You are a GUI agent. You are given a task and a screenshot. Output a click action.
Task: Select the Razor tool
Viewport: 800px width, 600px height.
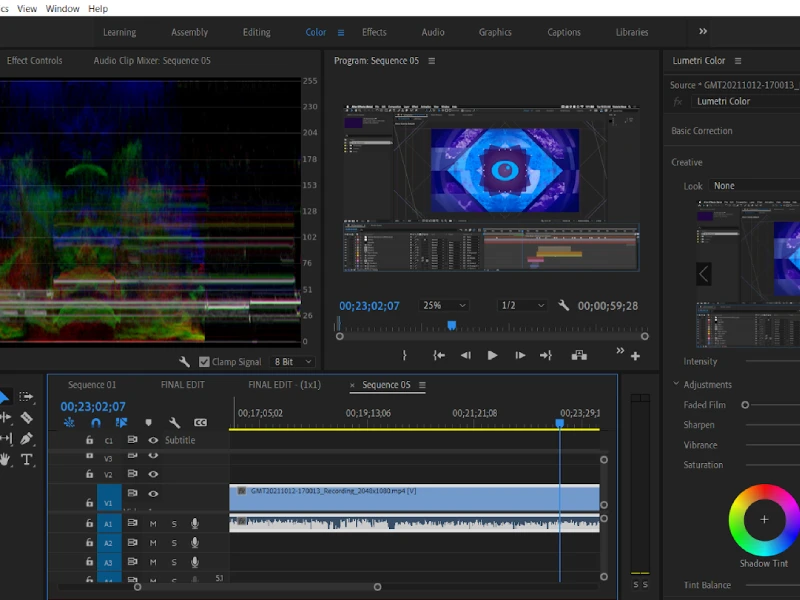(27, 418)
